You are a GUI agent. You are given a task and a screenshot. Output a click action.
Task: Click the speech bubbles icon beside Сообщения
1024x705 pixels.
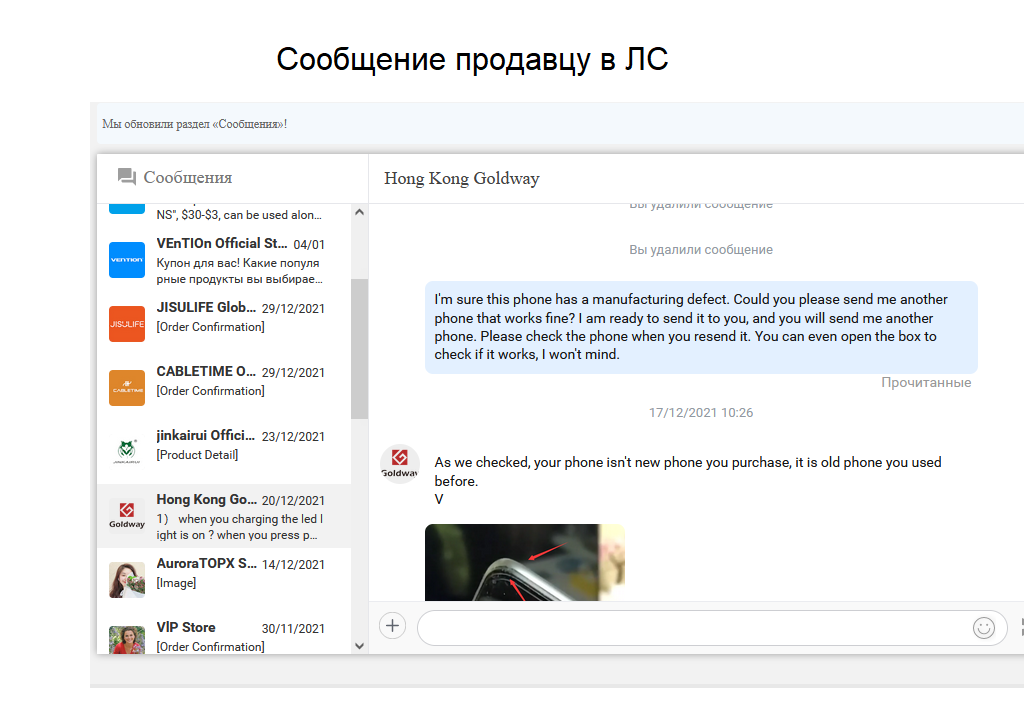[127, 177]
